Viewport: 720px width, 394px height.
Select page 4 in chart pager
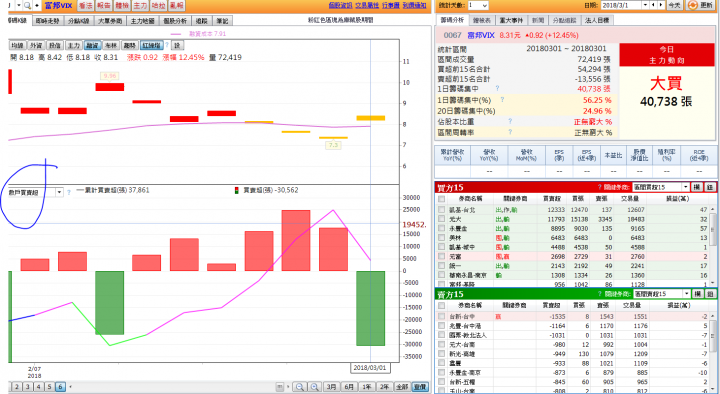[x=39, y=387]
